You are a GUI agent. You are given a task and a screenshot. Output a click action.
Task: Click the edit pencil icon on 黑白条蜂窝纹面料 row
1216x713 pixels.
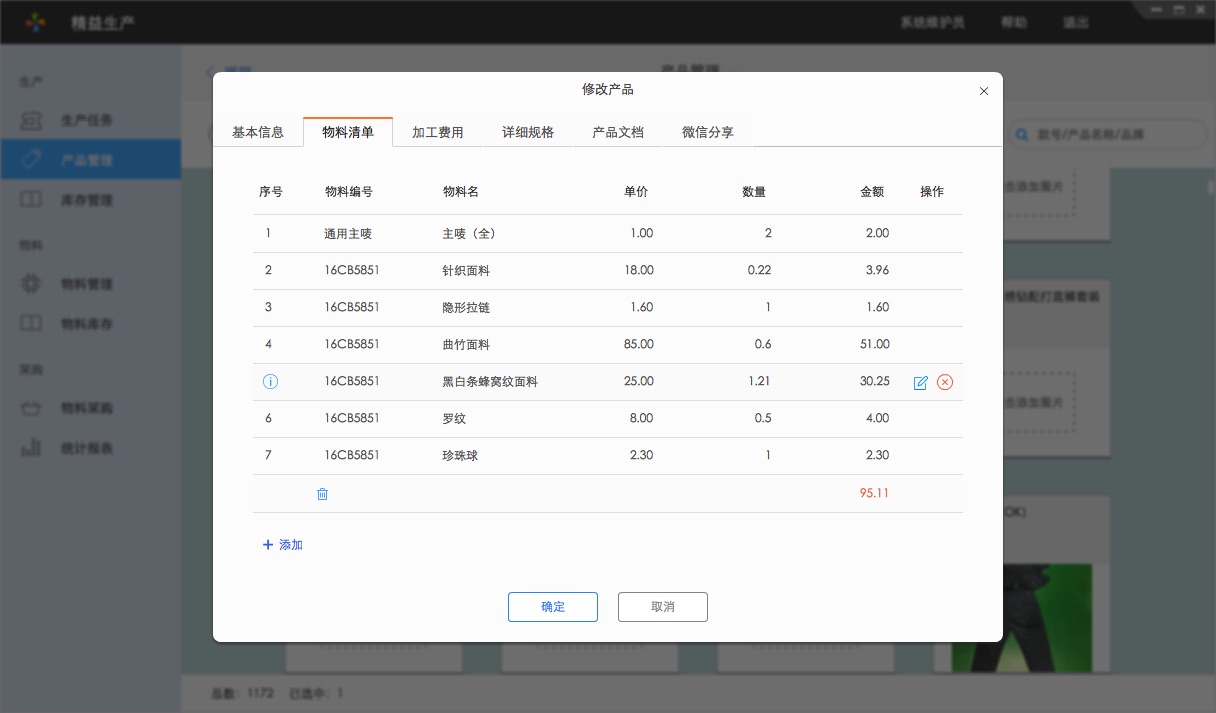click(920, 381)
